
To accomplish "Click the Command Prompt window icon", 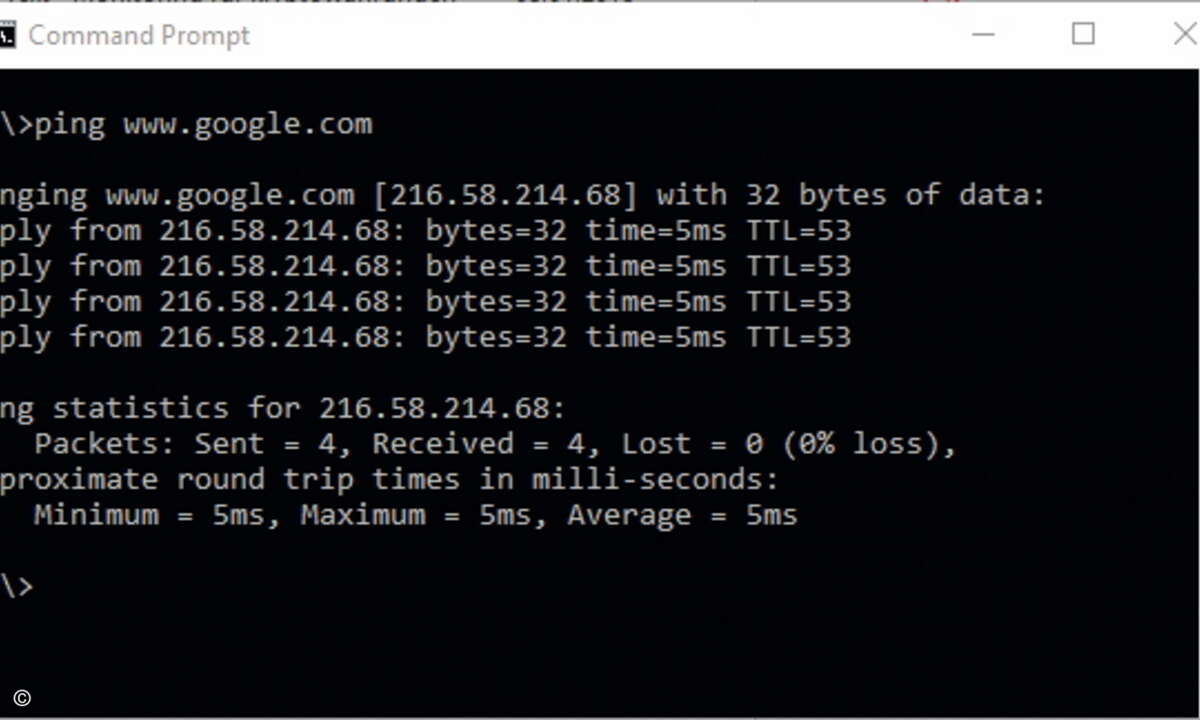I will pos(6,35).
